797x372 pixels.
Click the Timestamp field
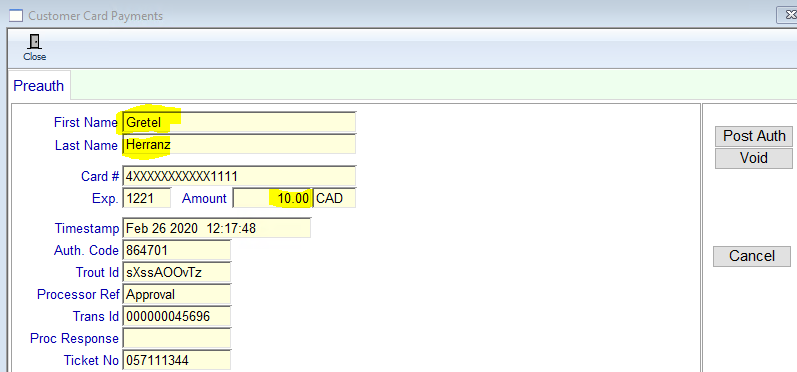tap(217, 228)
